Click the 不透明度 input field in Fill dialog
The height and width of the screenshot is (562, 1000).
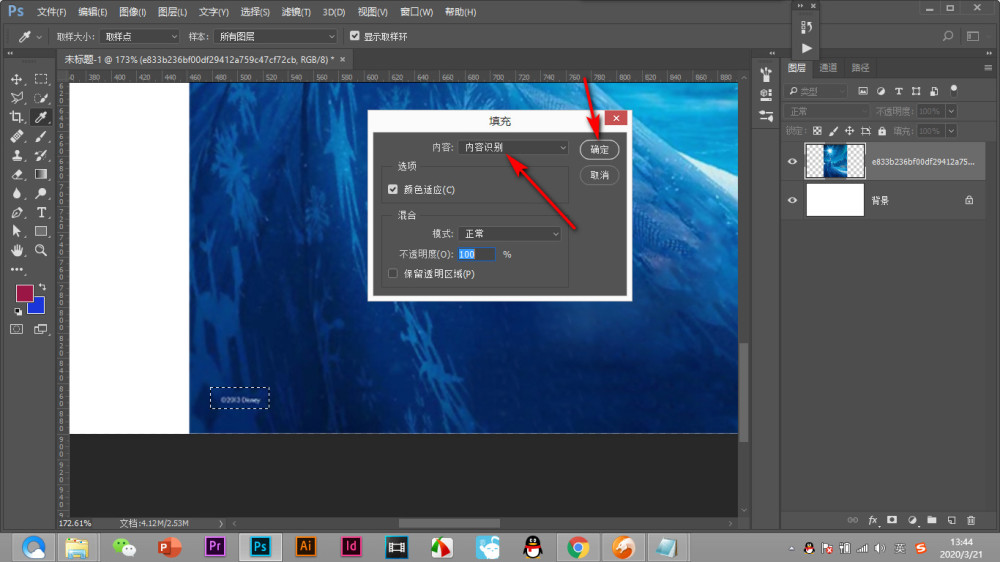(x=476, y=254)
